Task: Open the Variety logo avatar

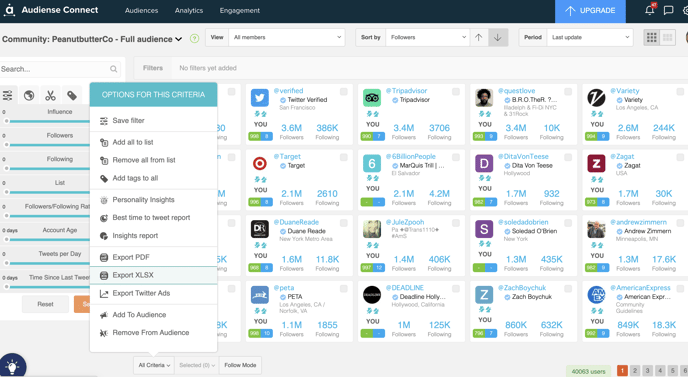Action: pyautogui.click(x=596, y=97)
